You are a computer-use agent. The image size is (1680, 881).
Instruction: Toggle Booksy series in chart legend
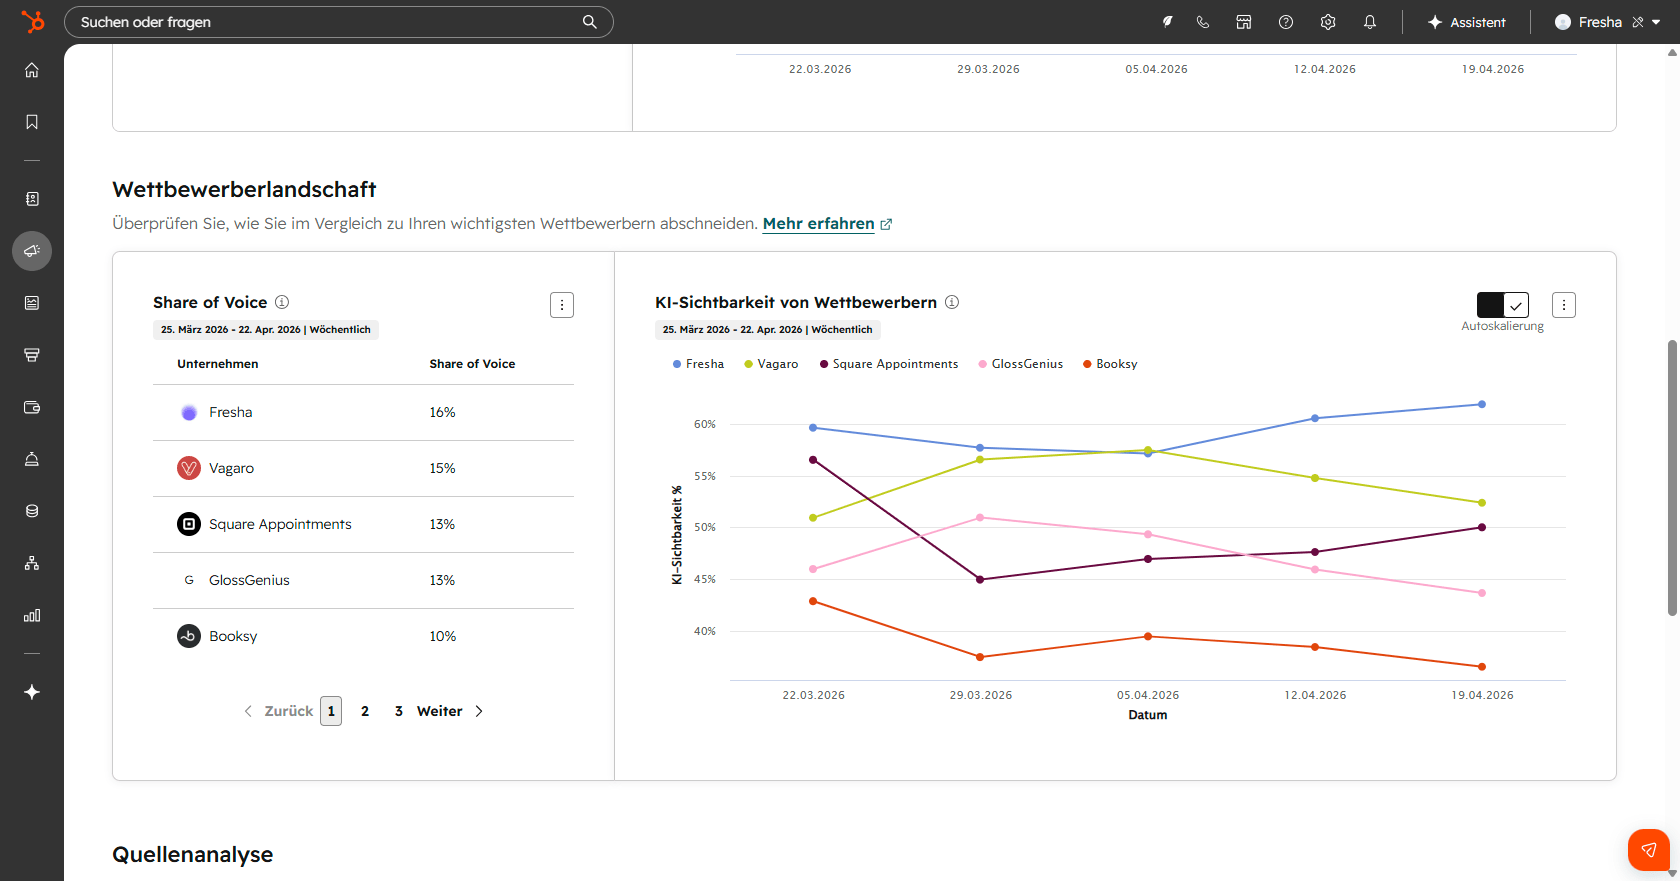1110,364
